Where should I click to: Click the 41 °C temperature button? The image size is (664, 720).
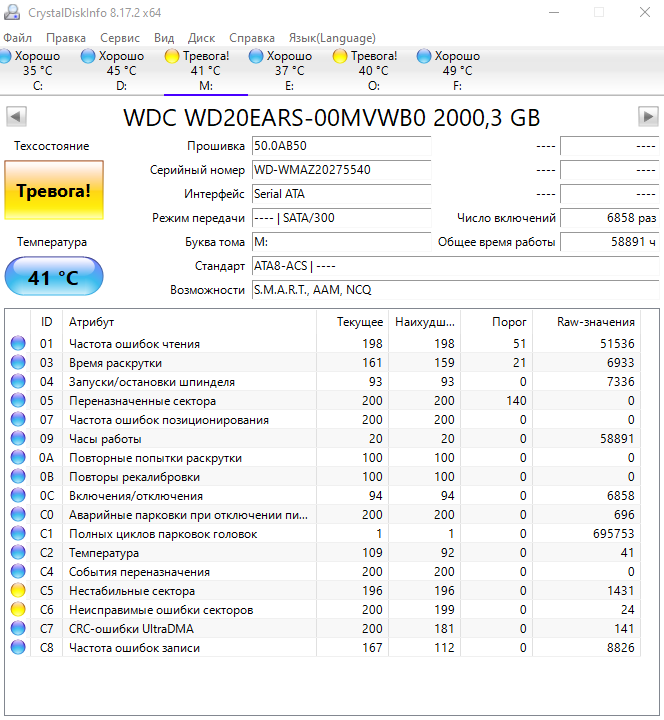click(x=54, y=276)
